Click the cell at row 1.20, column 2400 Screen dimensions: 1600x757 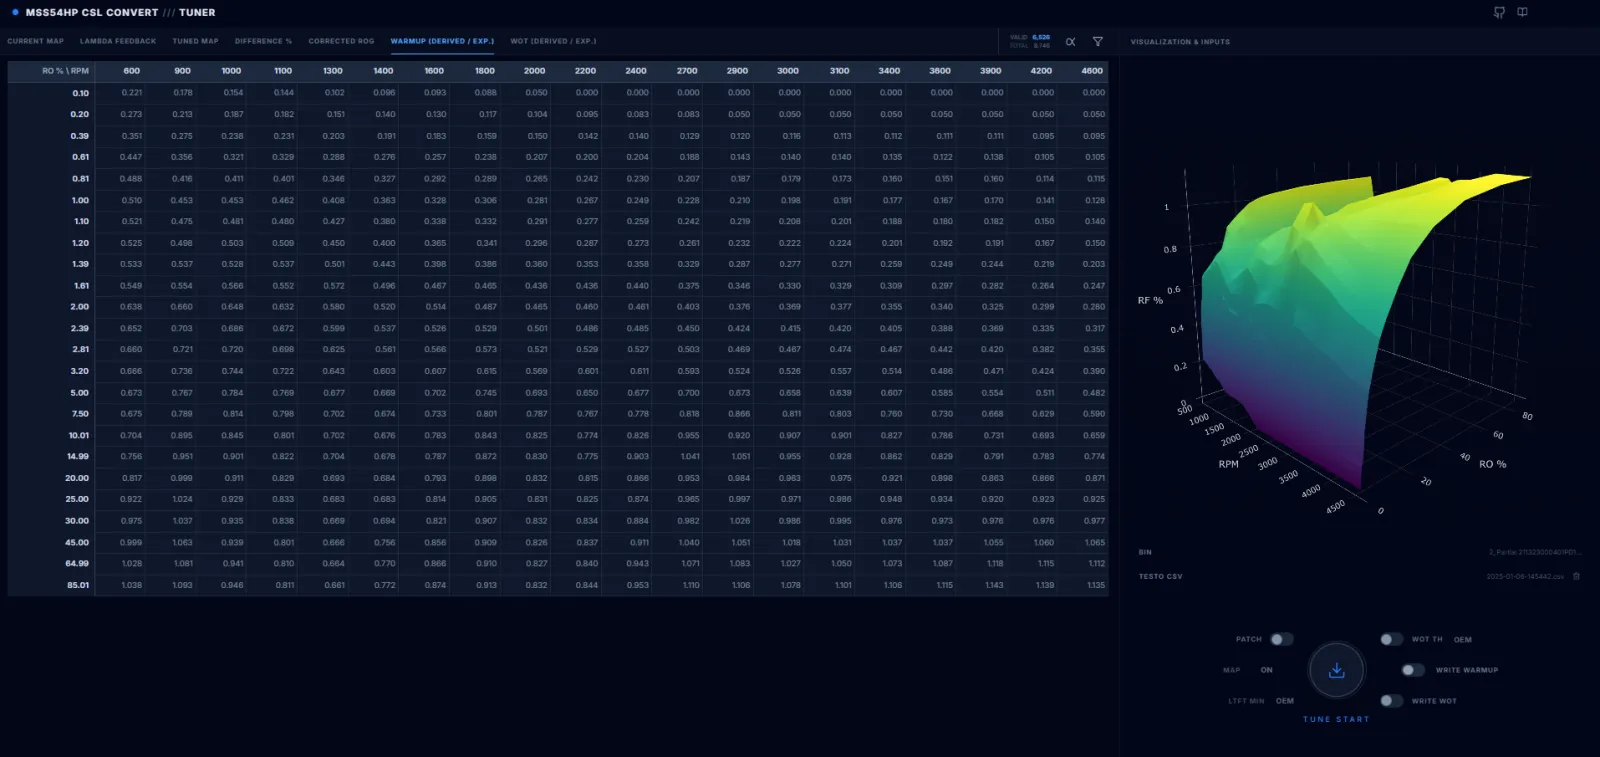pos(627,243)
